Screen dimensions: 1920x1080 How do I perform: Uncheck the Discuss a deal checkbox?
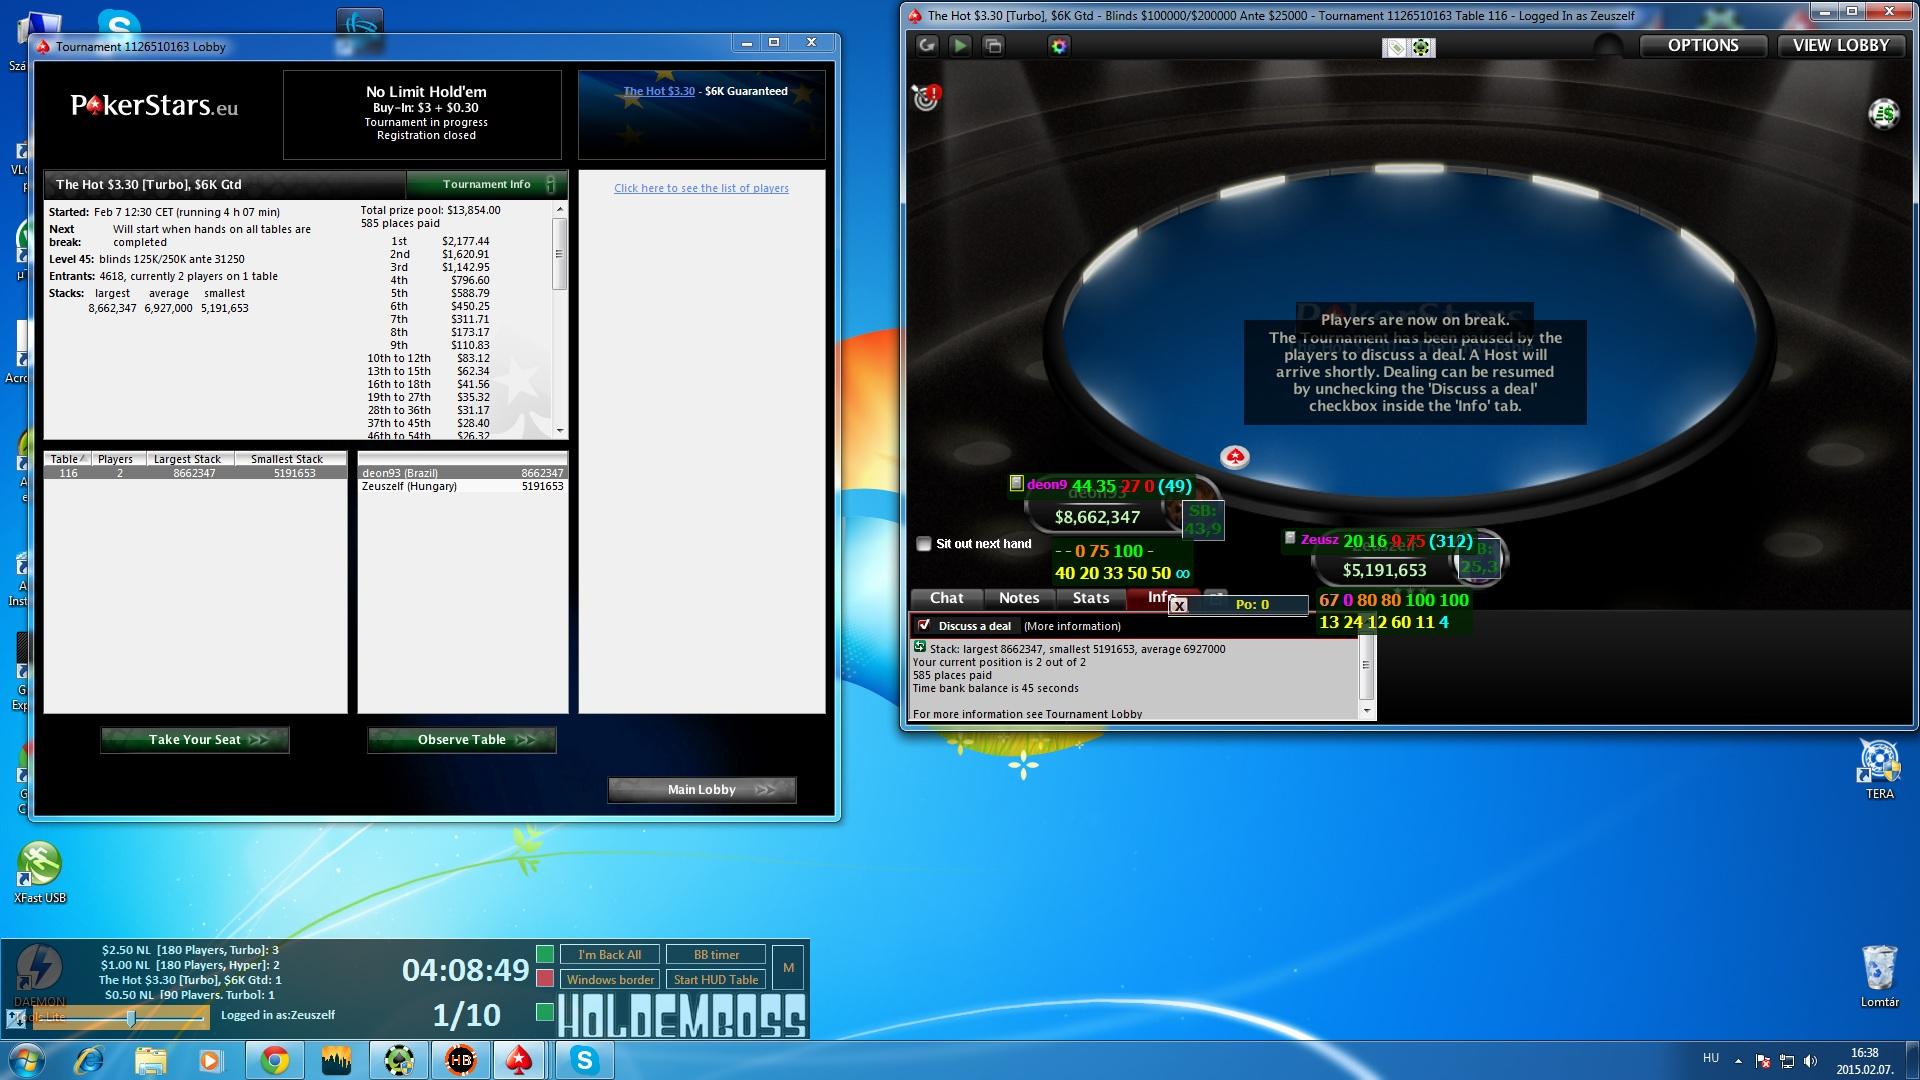pyautogui.click(x=924, y=626)
